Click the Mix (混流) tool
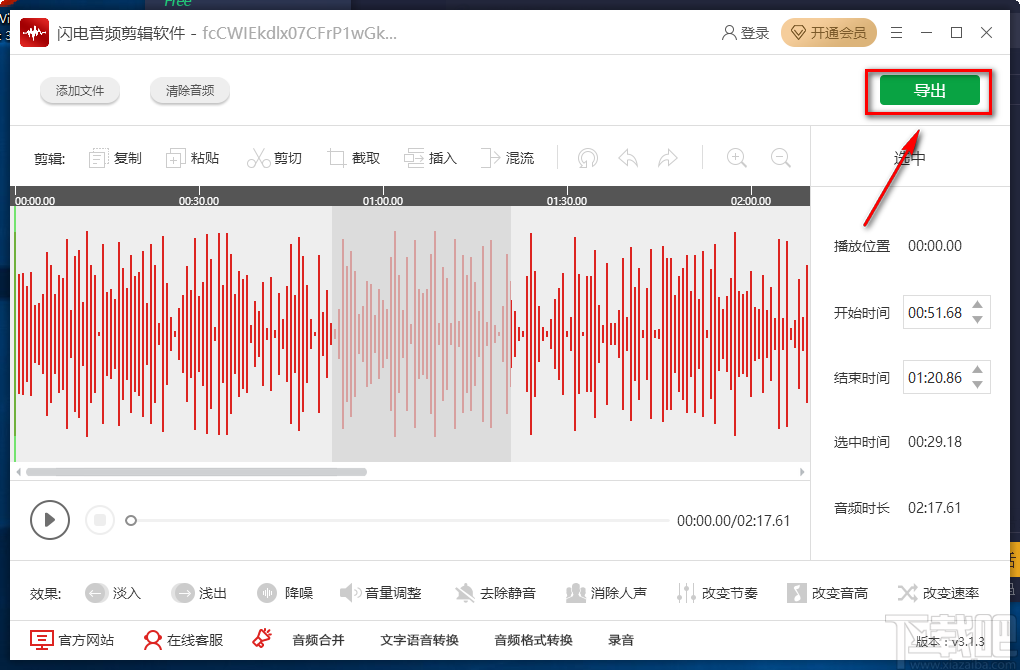 (x=507, y=158)
